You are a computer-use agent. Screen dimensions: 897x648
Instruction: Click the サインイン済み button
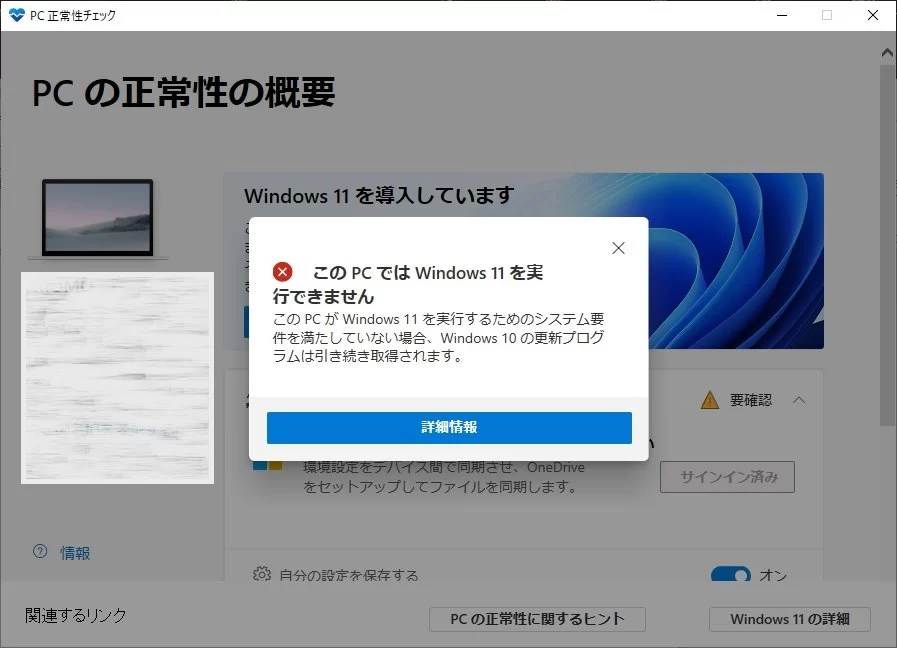click(x=727, y=476)
